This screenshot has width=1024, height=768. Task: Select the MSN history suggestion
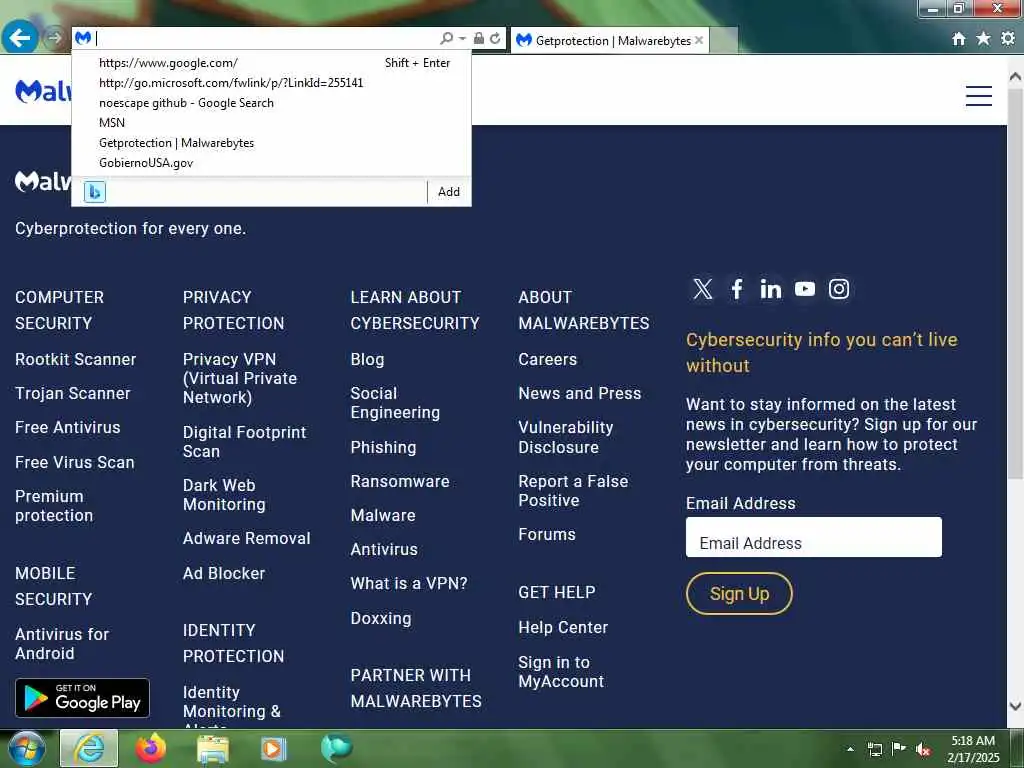pos(271,123)
